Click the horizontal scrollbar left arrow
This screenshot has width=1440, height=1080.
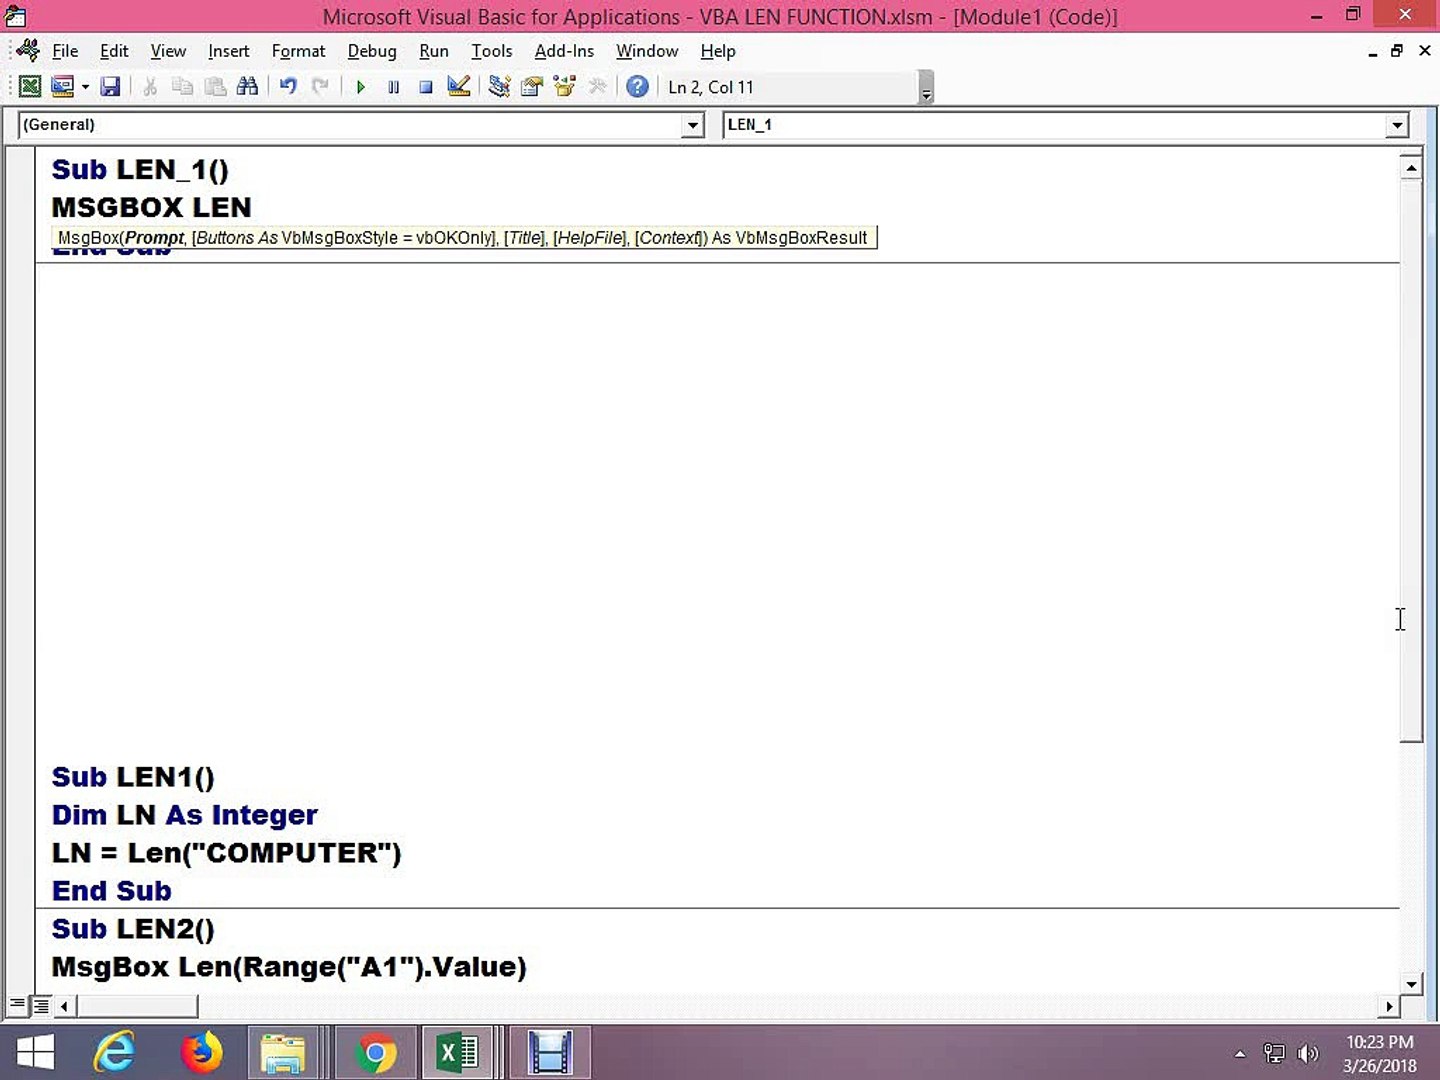point(65,1006)
